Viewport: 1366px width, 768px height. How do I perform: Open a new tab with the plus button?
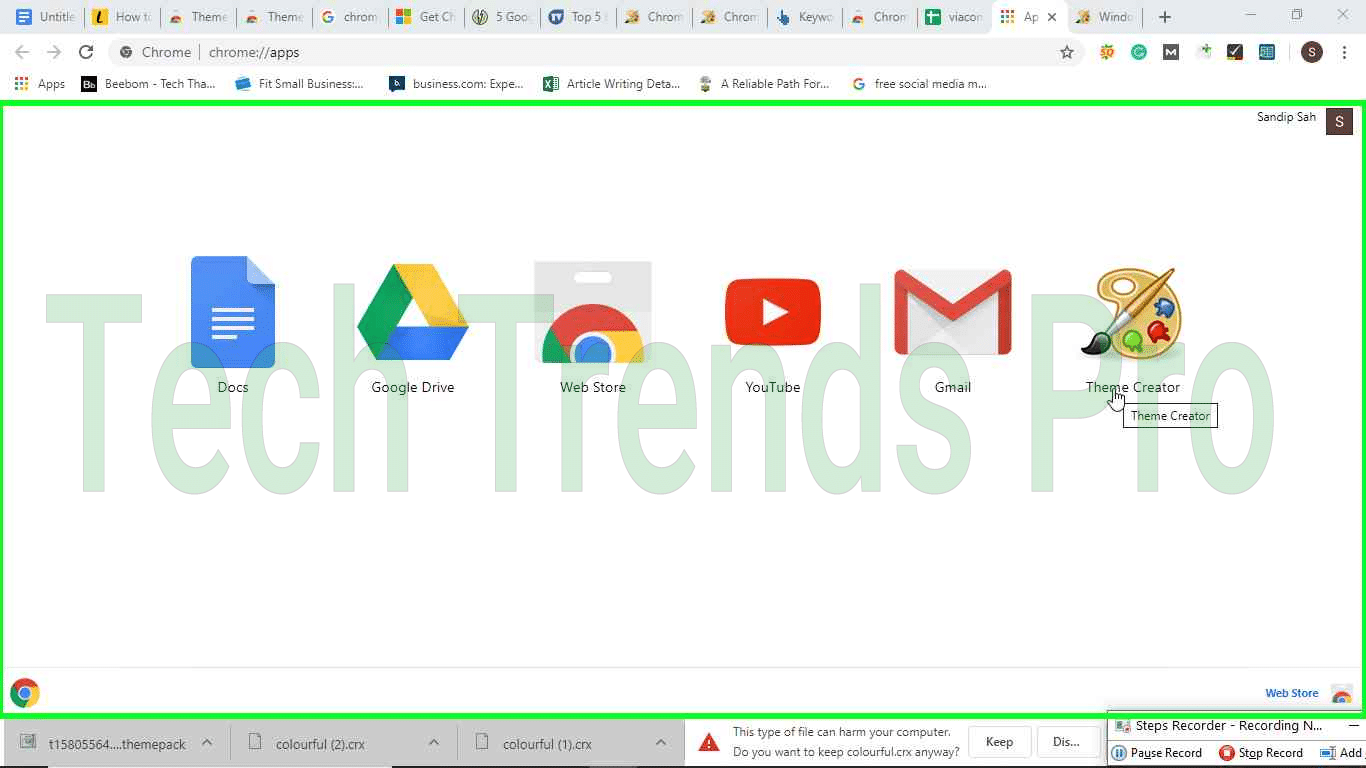(x=1164, y=17)
